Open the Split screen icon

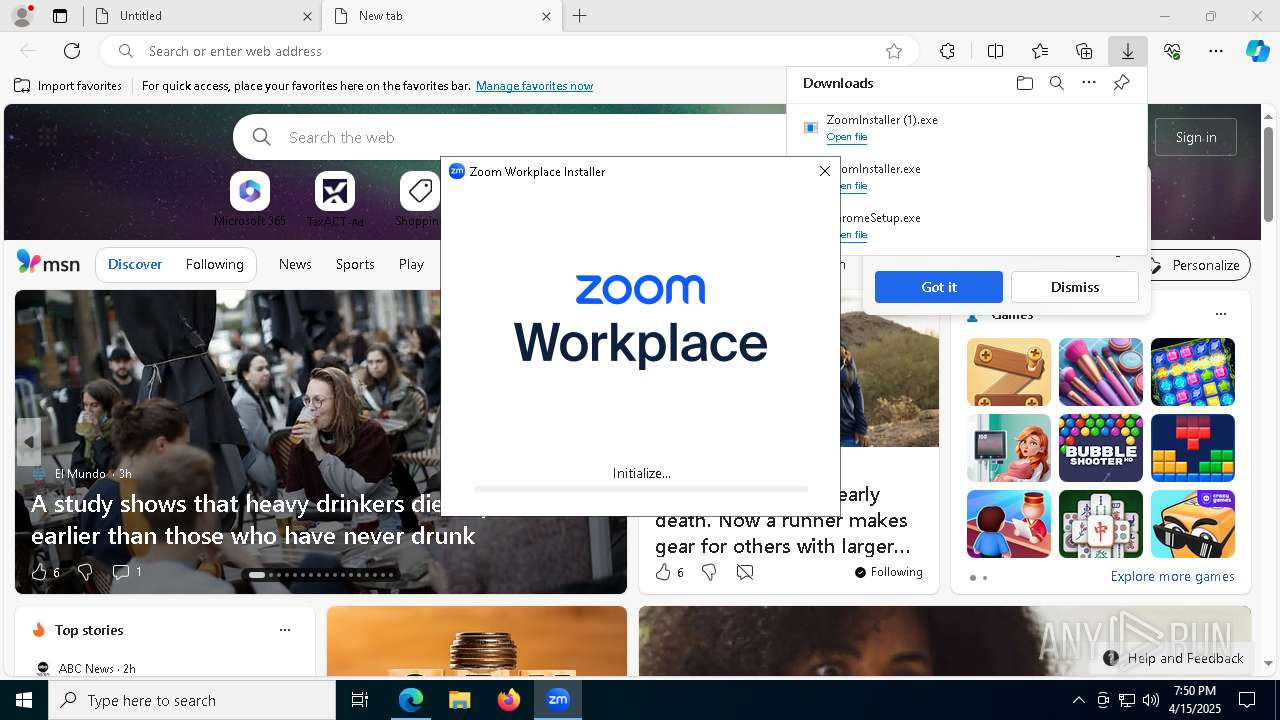pyautogui.click(x=995, y=51)
